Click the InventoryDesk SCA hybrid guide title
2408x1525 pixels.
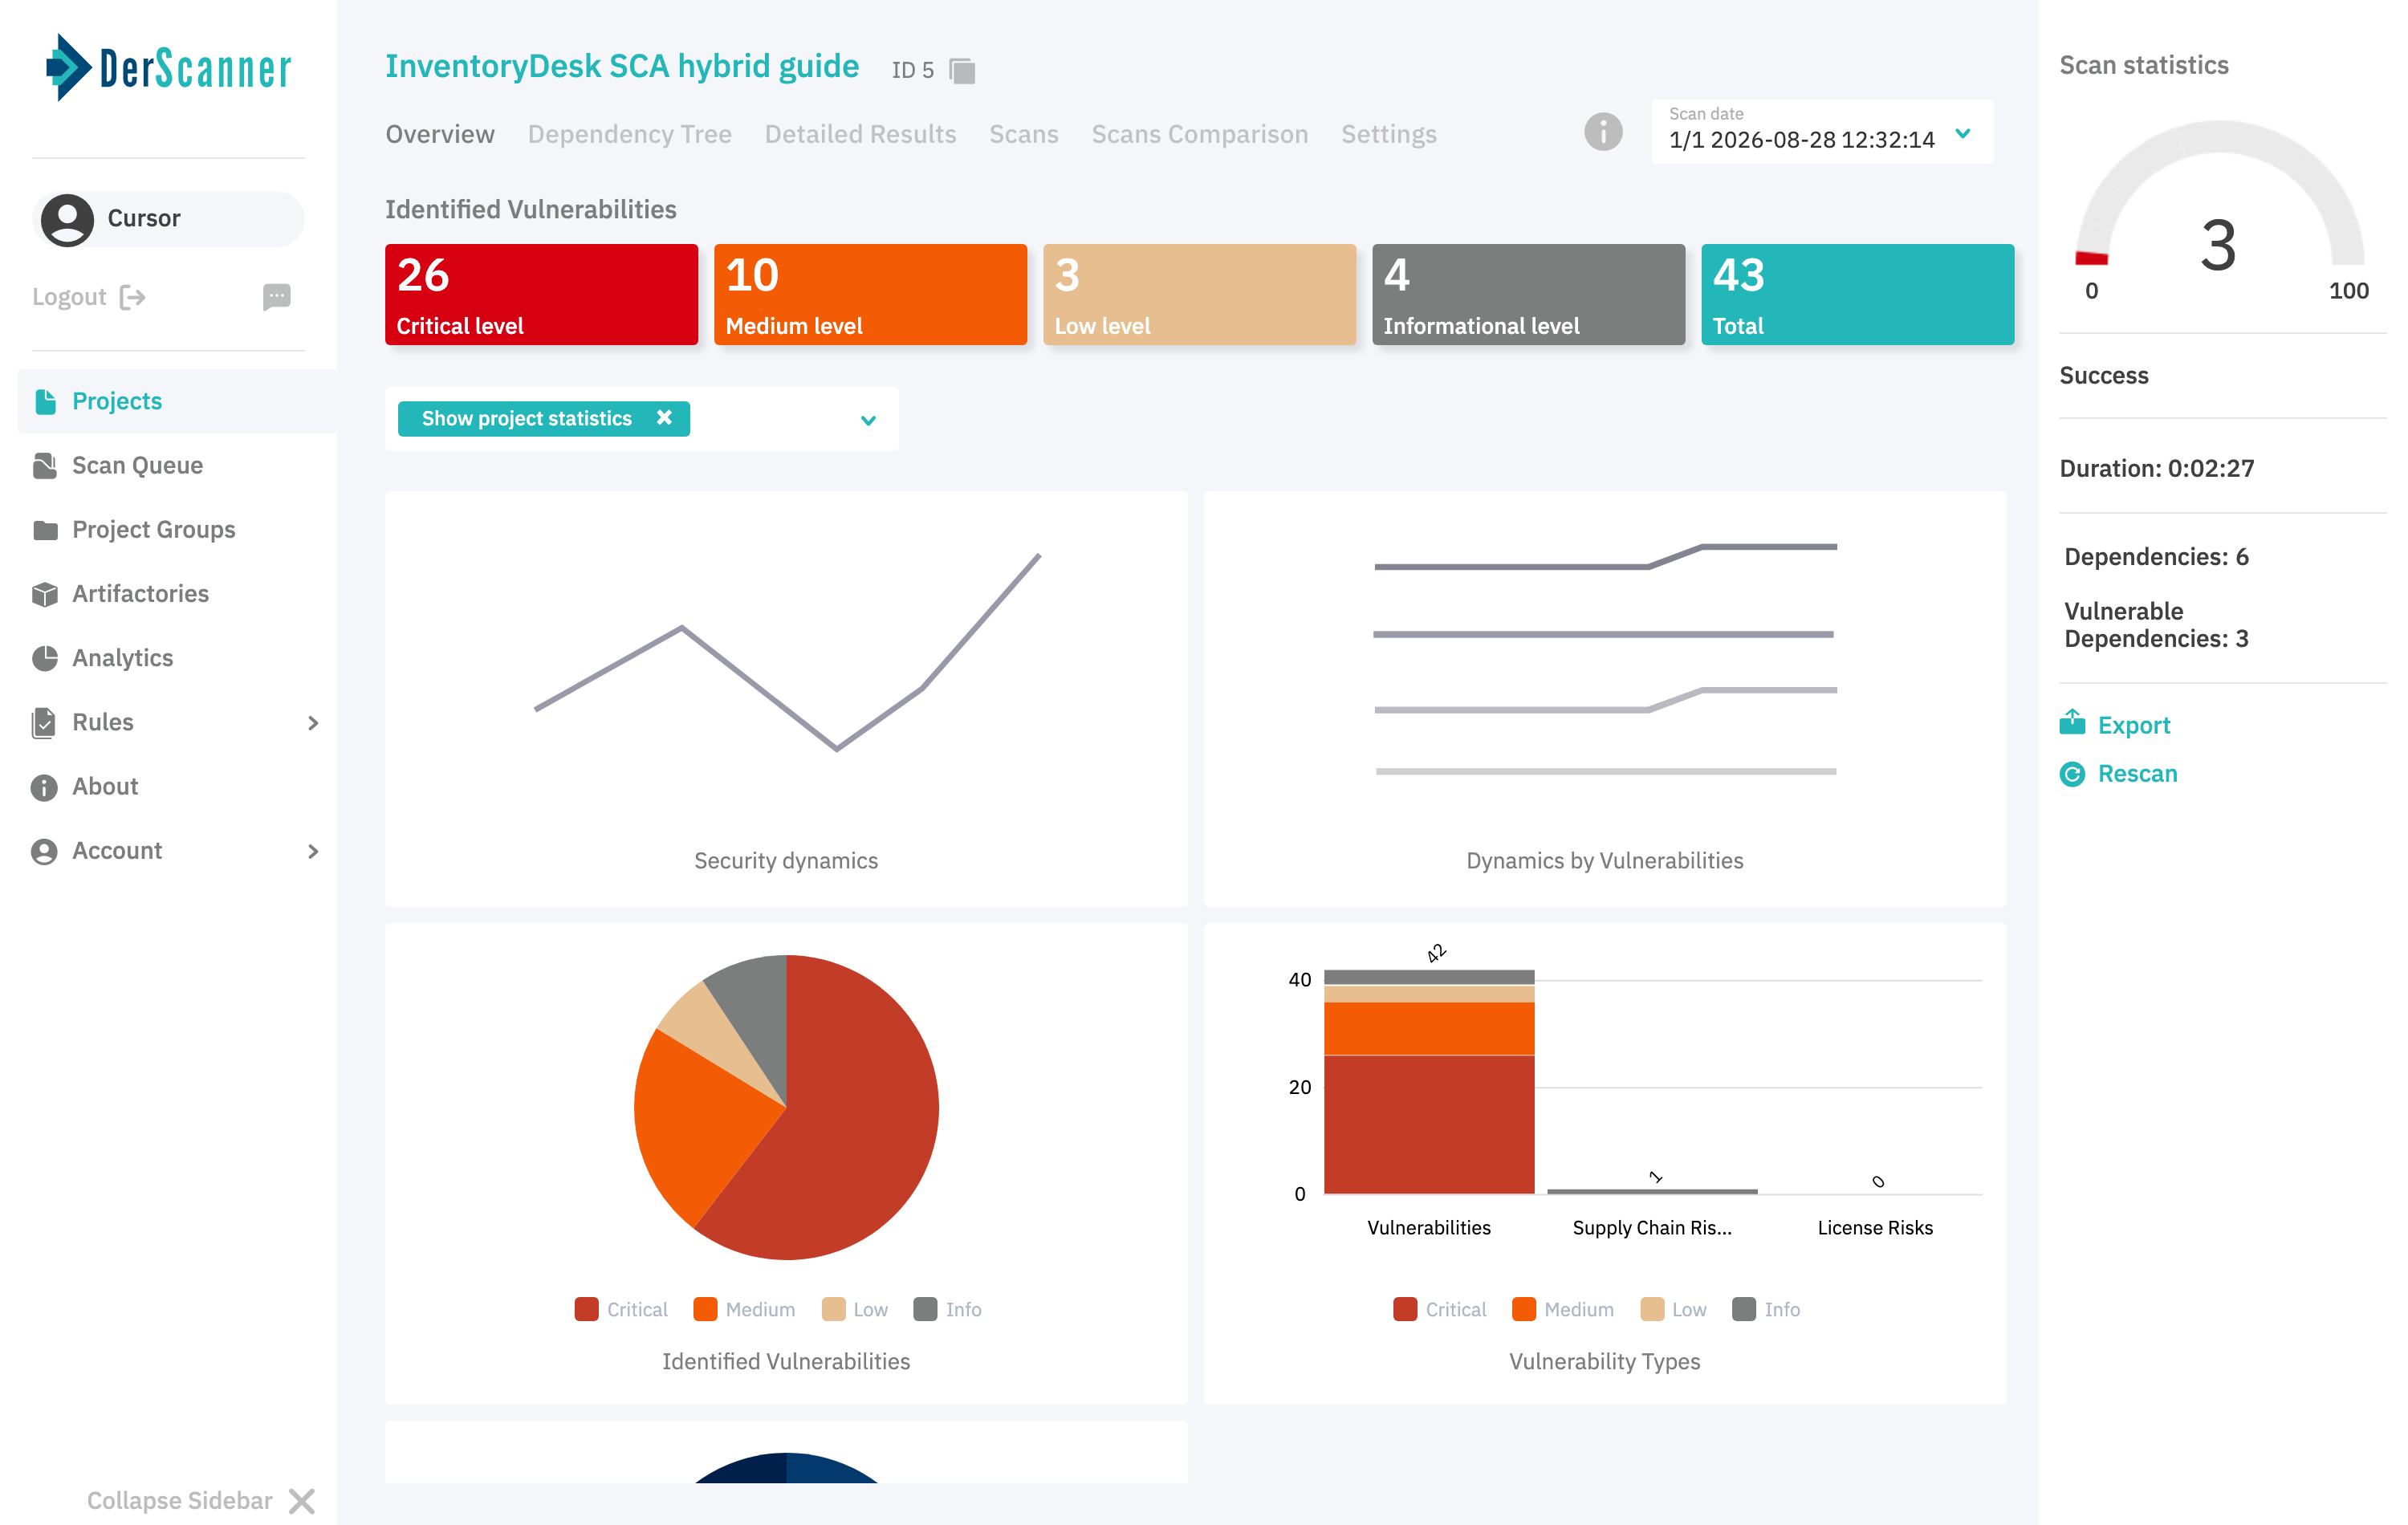point(622,67)
